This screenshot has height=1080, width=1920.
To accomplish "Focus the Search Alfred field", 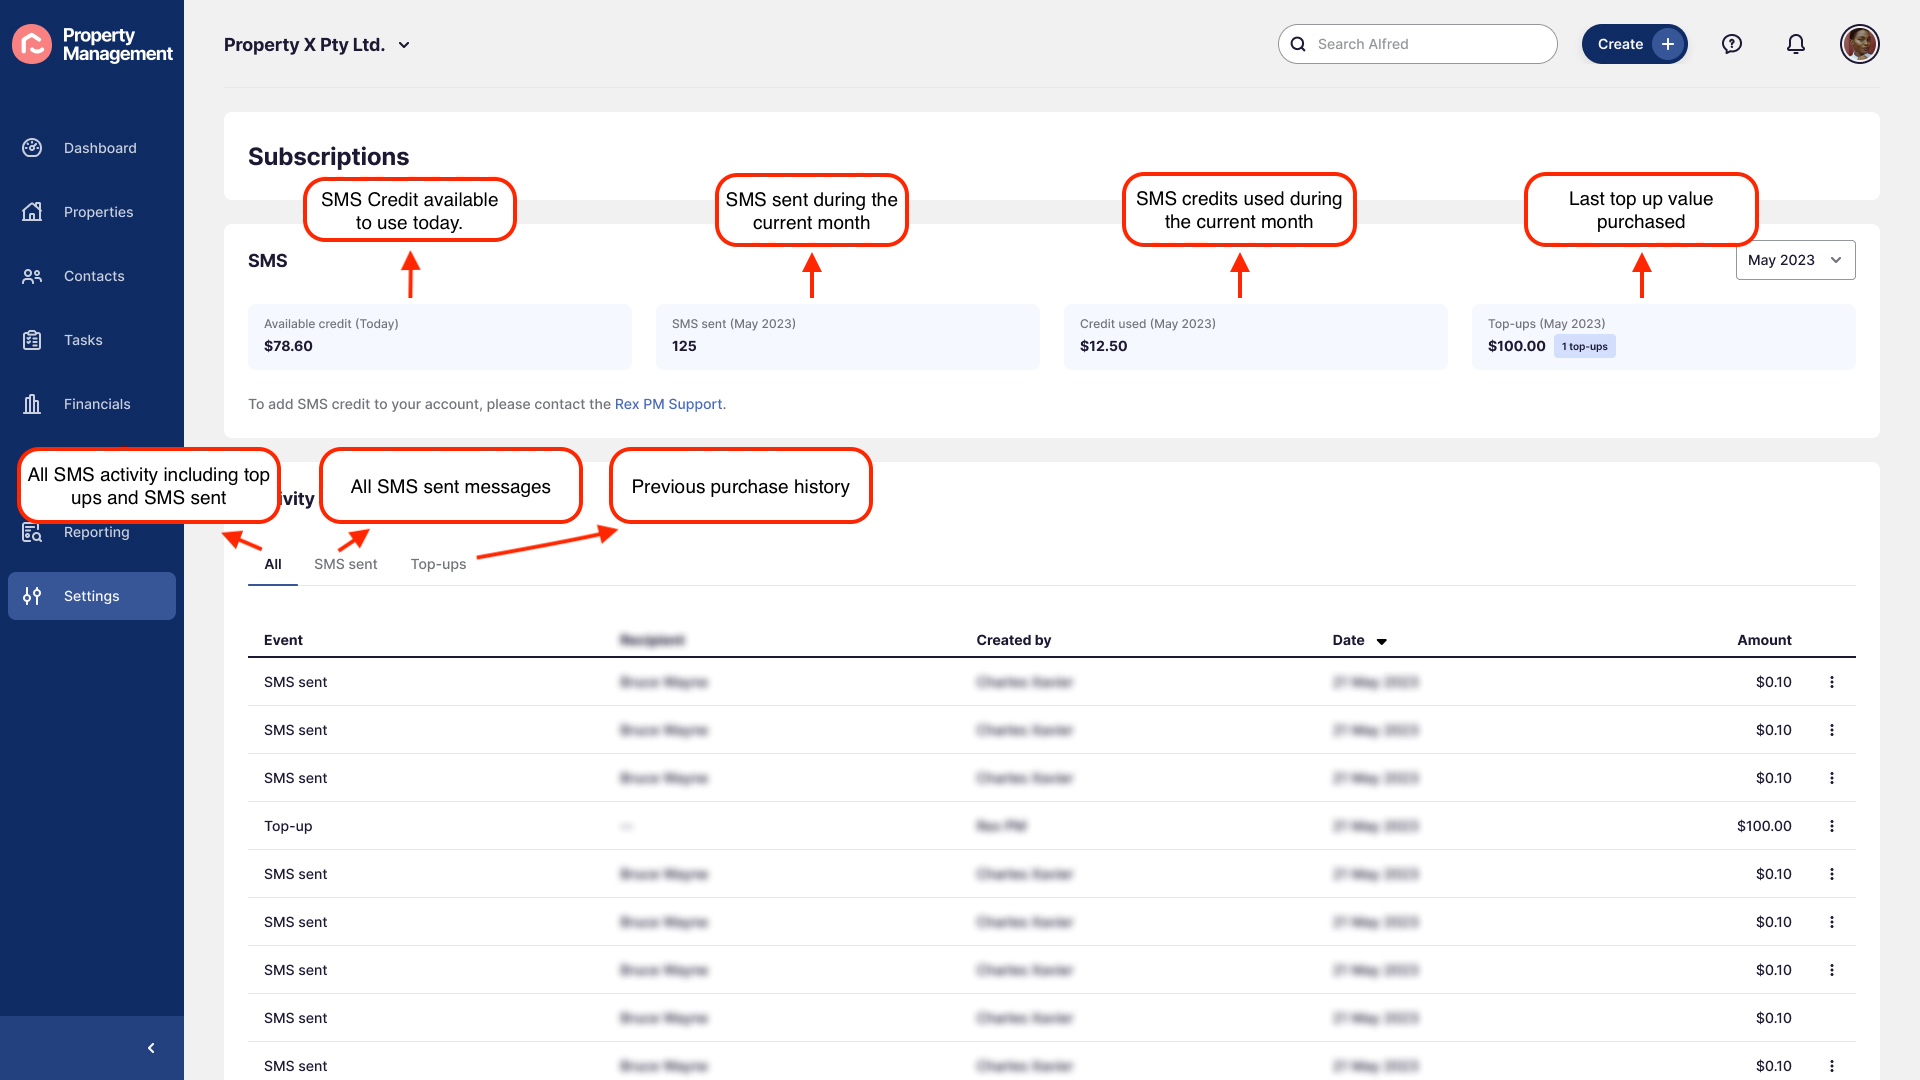I will pyautogui.click(x=1417, y=44).
